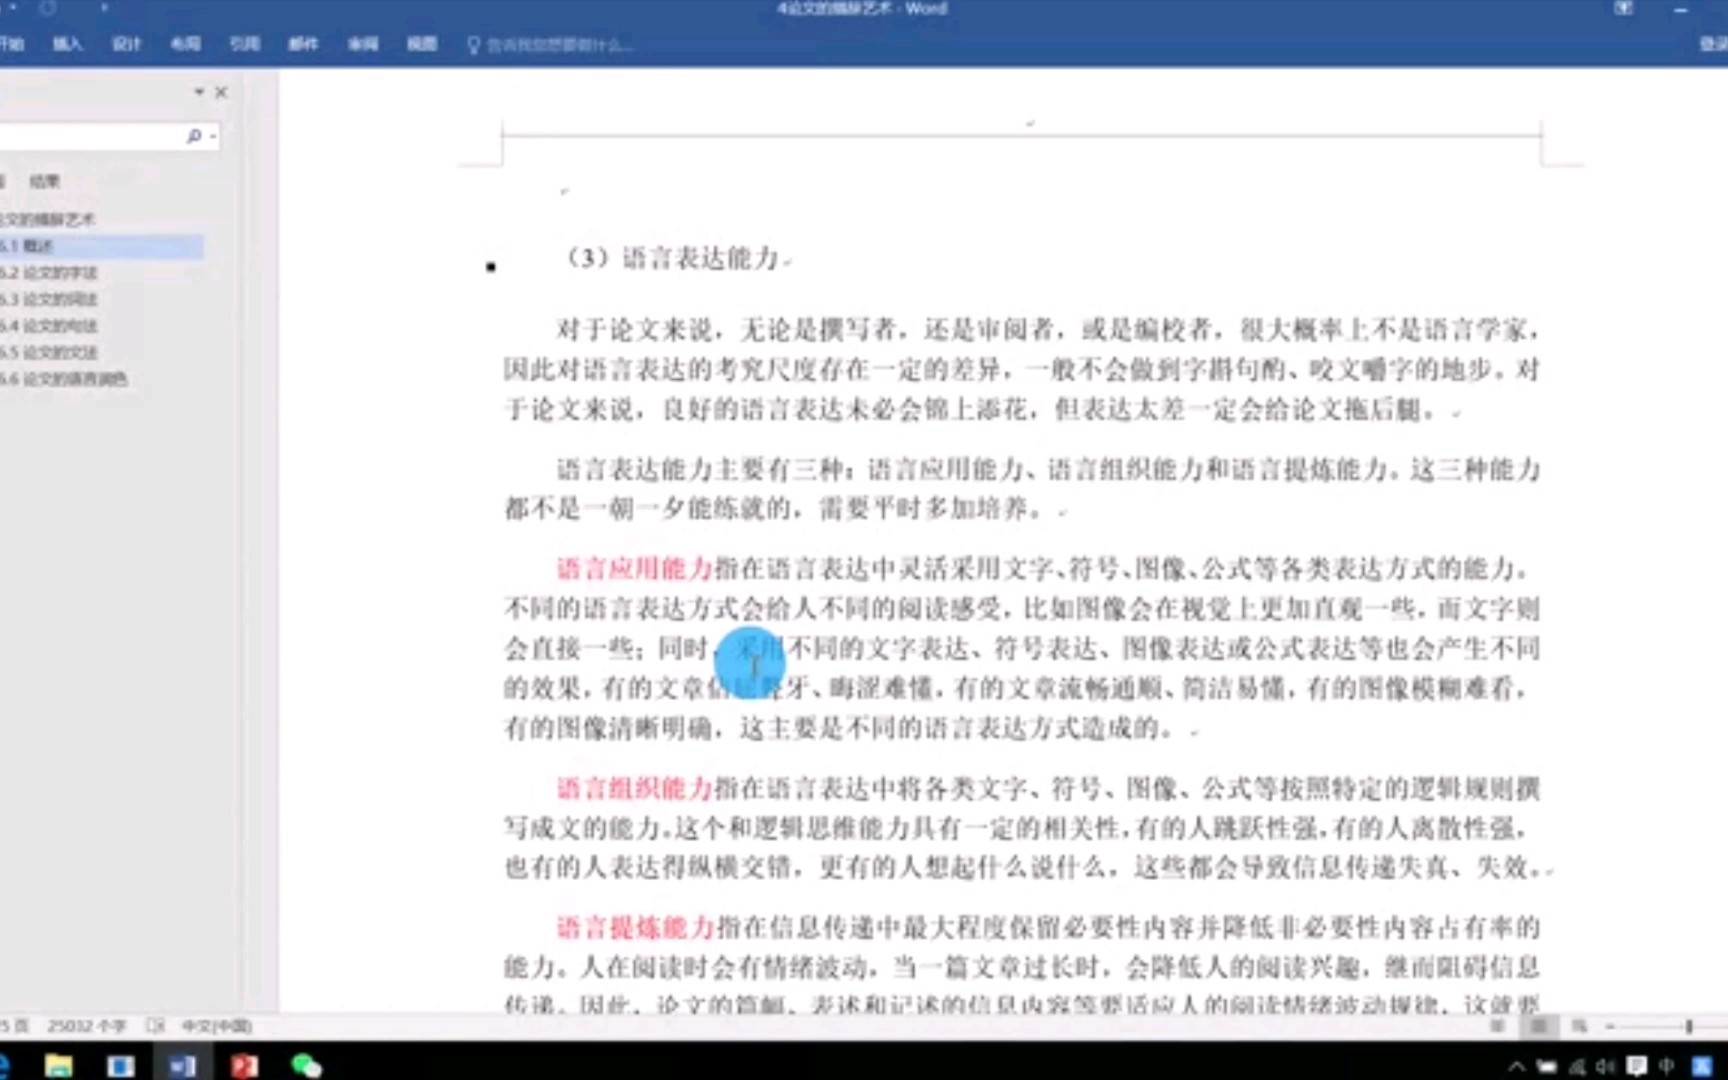Click the zoom out minus button

[x=1610, y=1026]
